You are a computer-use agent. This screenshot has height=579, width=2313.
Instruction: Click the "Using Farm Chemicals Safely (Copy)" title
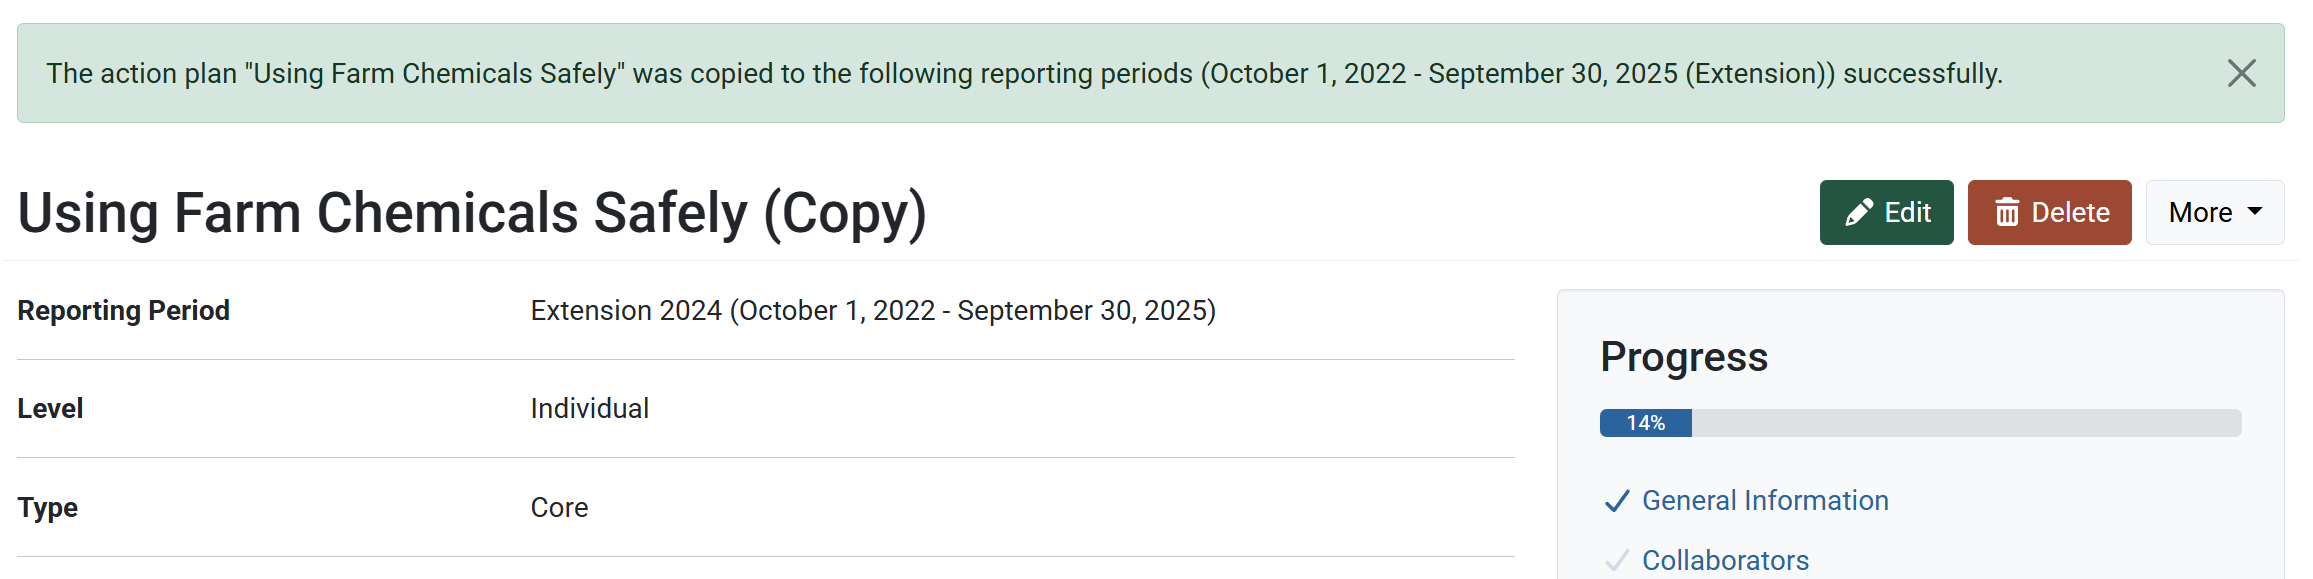[472, 213]
